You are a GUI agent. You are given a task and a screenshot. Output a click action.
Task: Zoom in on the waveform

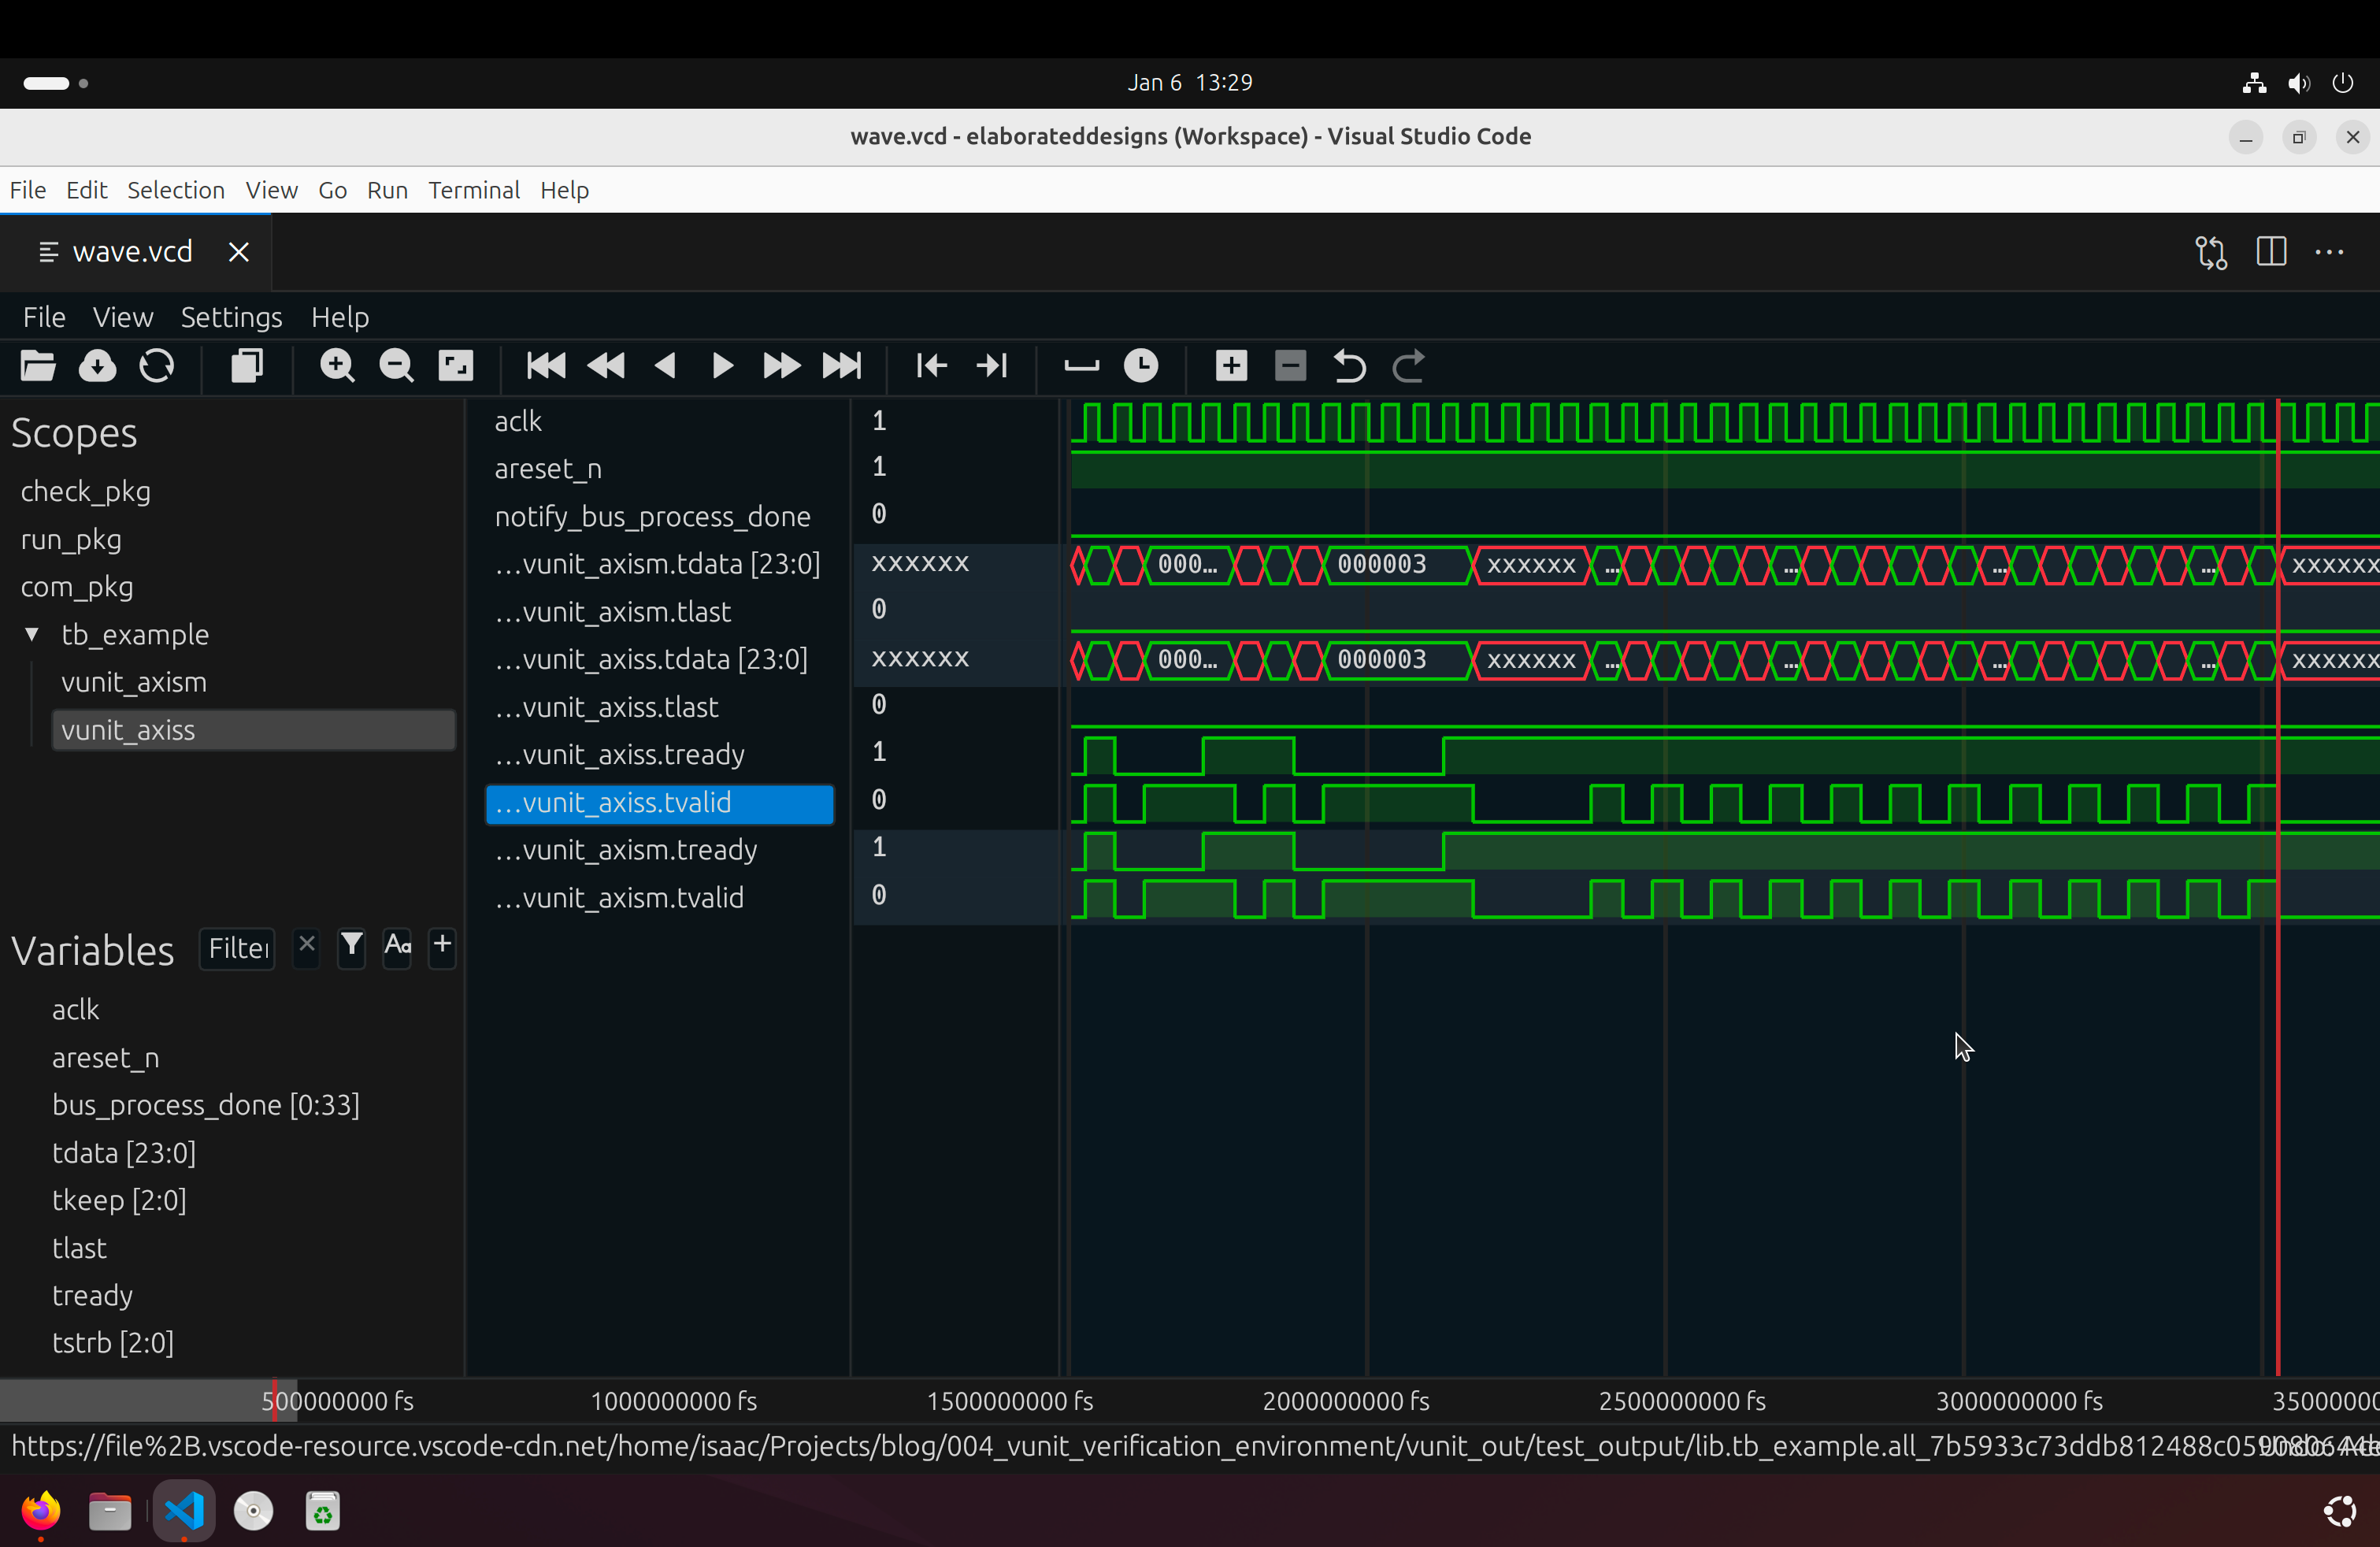point(337,366)
